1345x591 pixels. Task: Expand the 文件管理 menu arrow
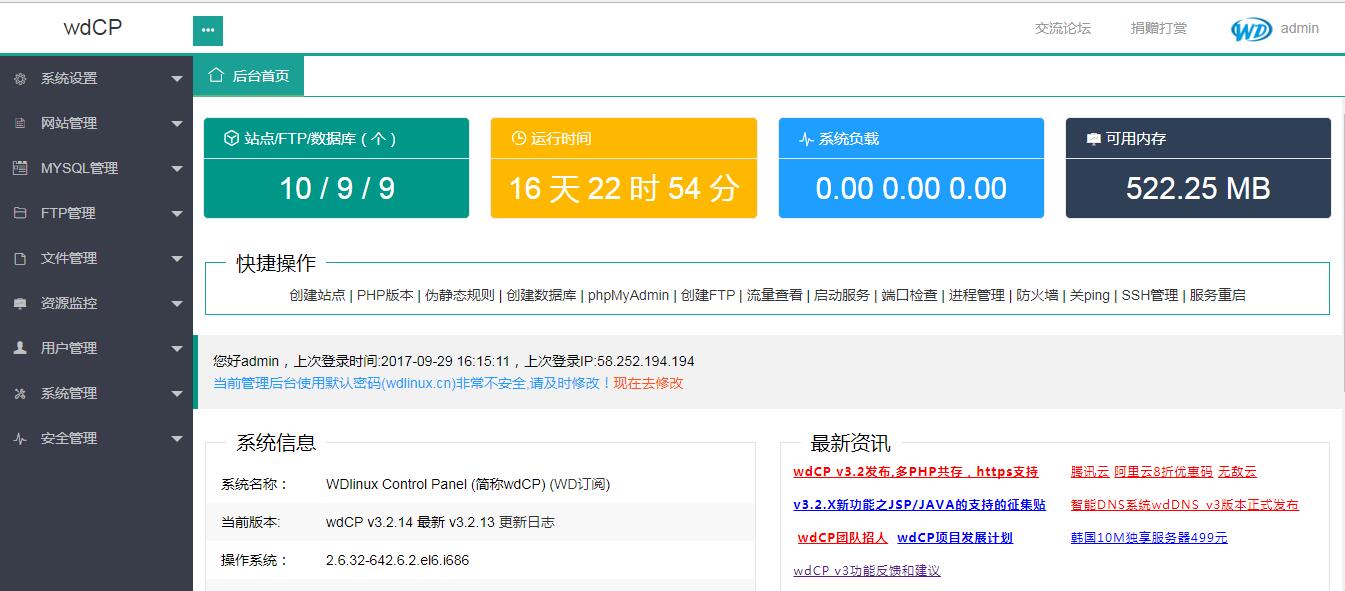point(177,259)
